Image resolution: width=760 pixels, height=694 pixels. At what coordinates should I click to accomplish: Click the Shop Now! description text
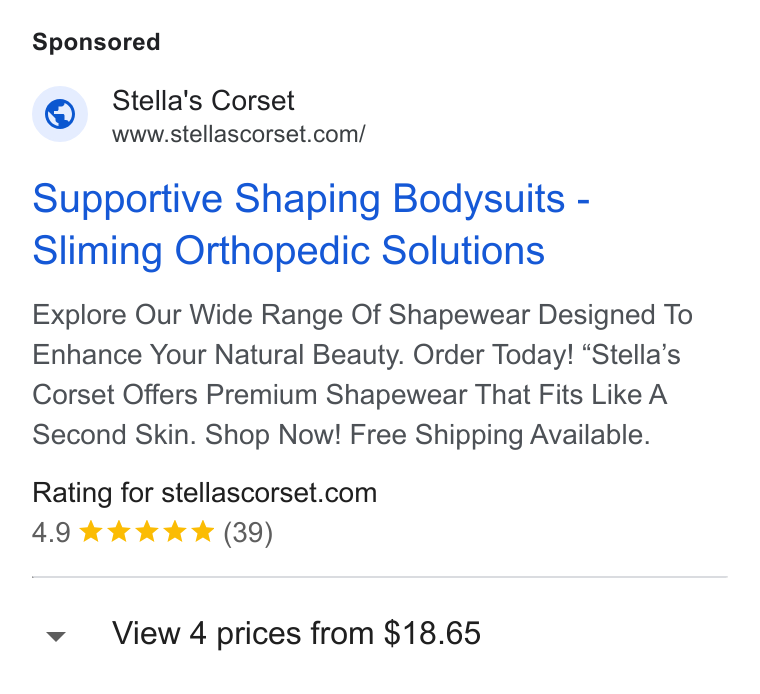point(273,435)
